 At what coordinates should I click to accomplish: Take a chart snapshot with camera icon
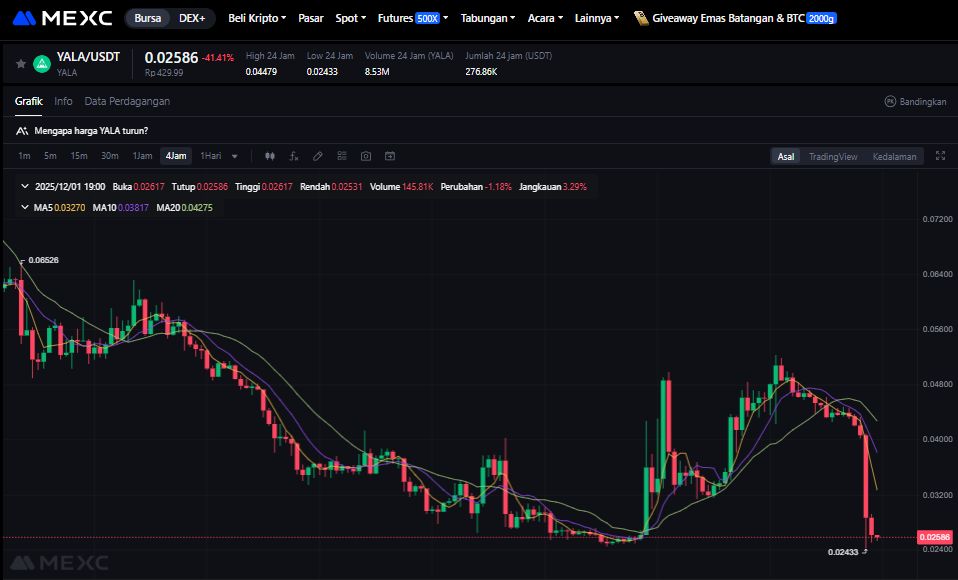(366, 156)
